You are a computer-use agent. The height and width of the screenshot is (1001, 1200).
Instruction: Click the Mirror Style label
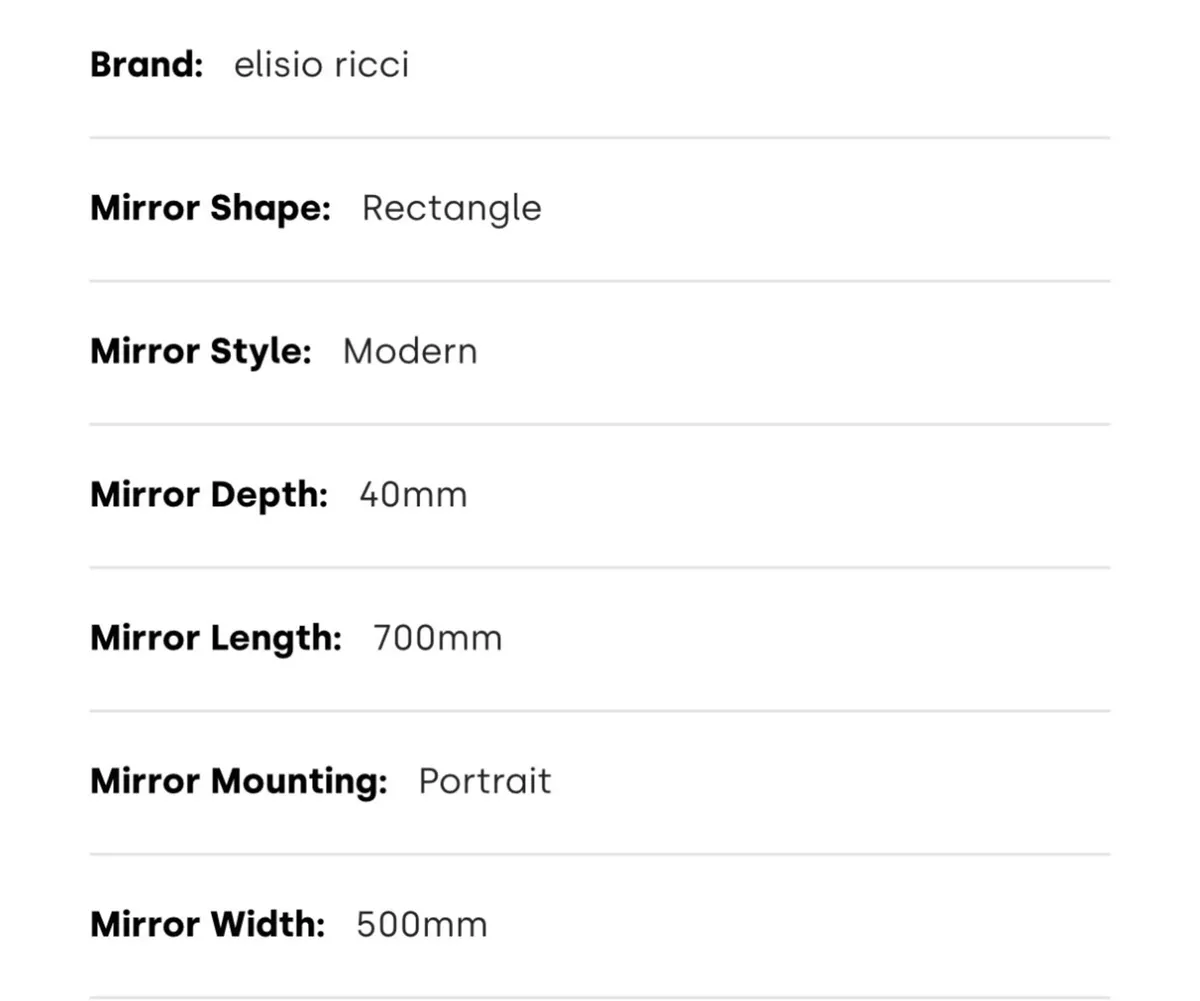[x=200, y=351]
